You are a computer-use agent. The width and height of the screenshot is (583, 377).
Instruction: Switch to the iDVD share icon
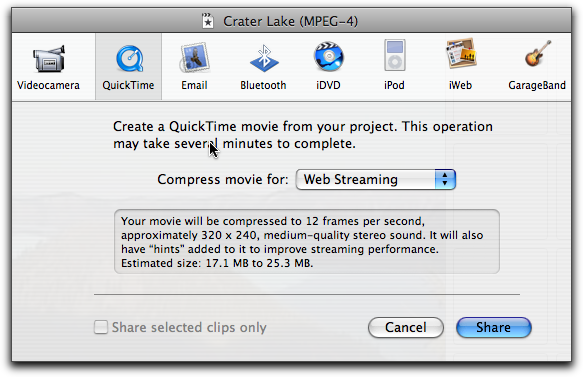tap(328, 57)
